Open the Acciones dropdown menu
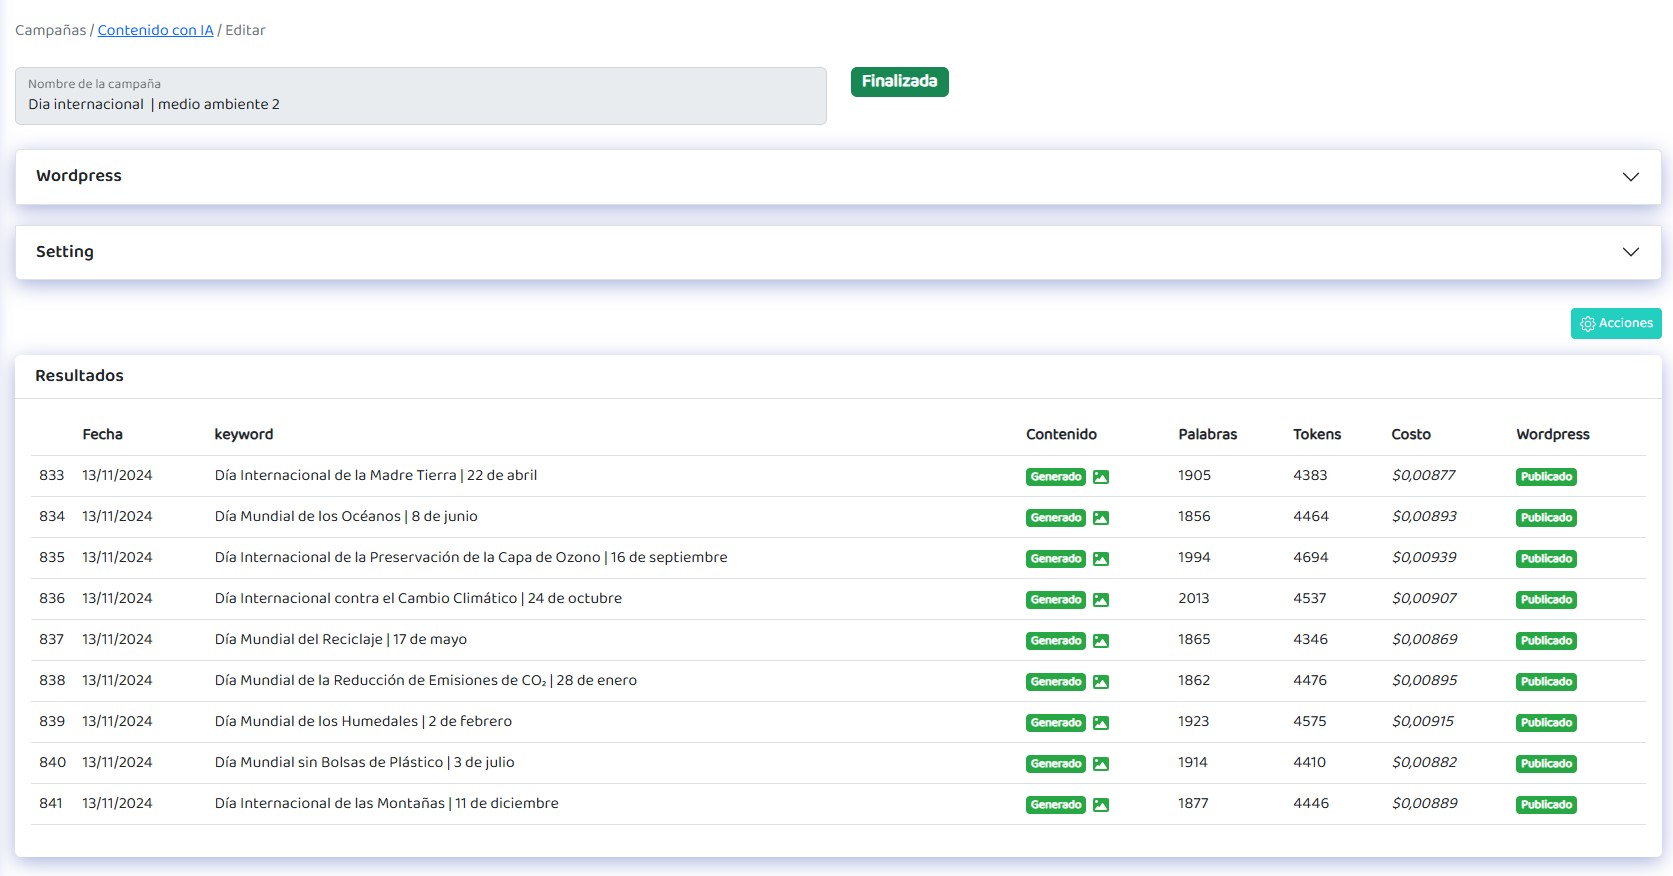The image size is (1673, 876). [1615, 323]
